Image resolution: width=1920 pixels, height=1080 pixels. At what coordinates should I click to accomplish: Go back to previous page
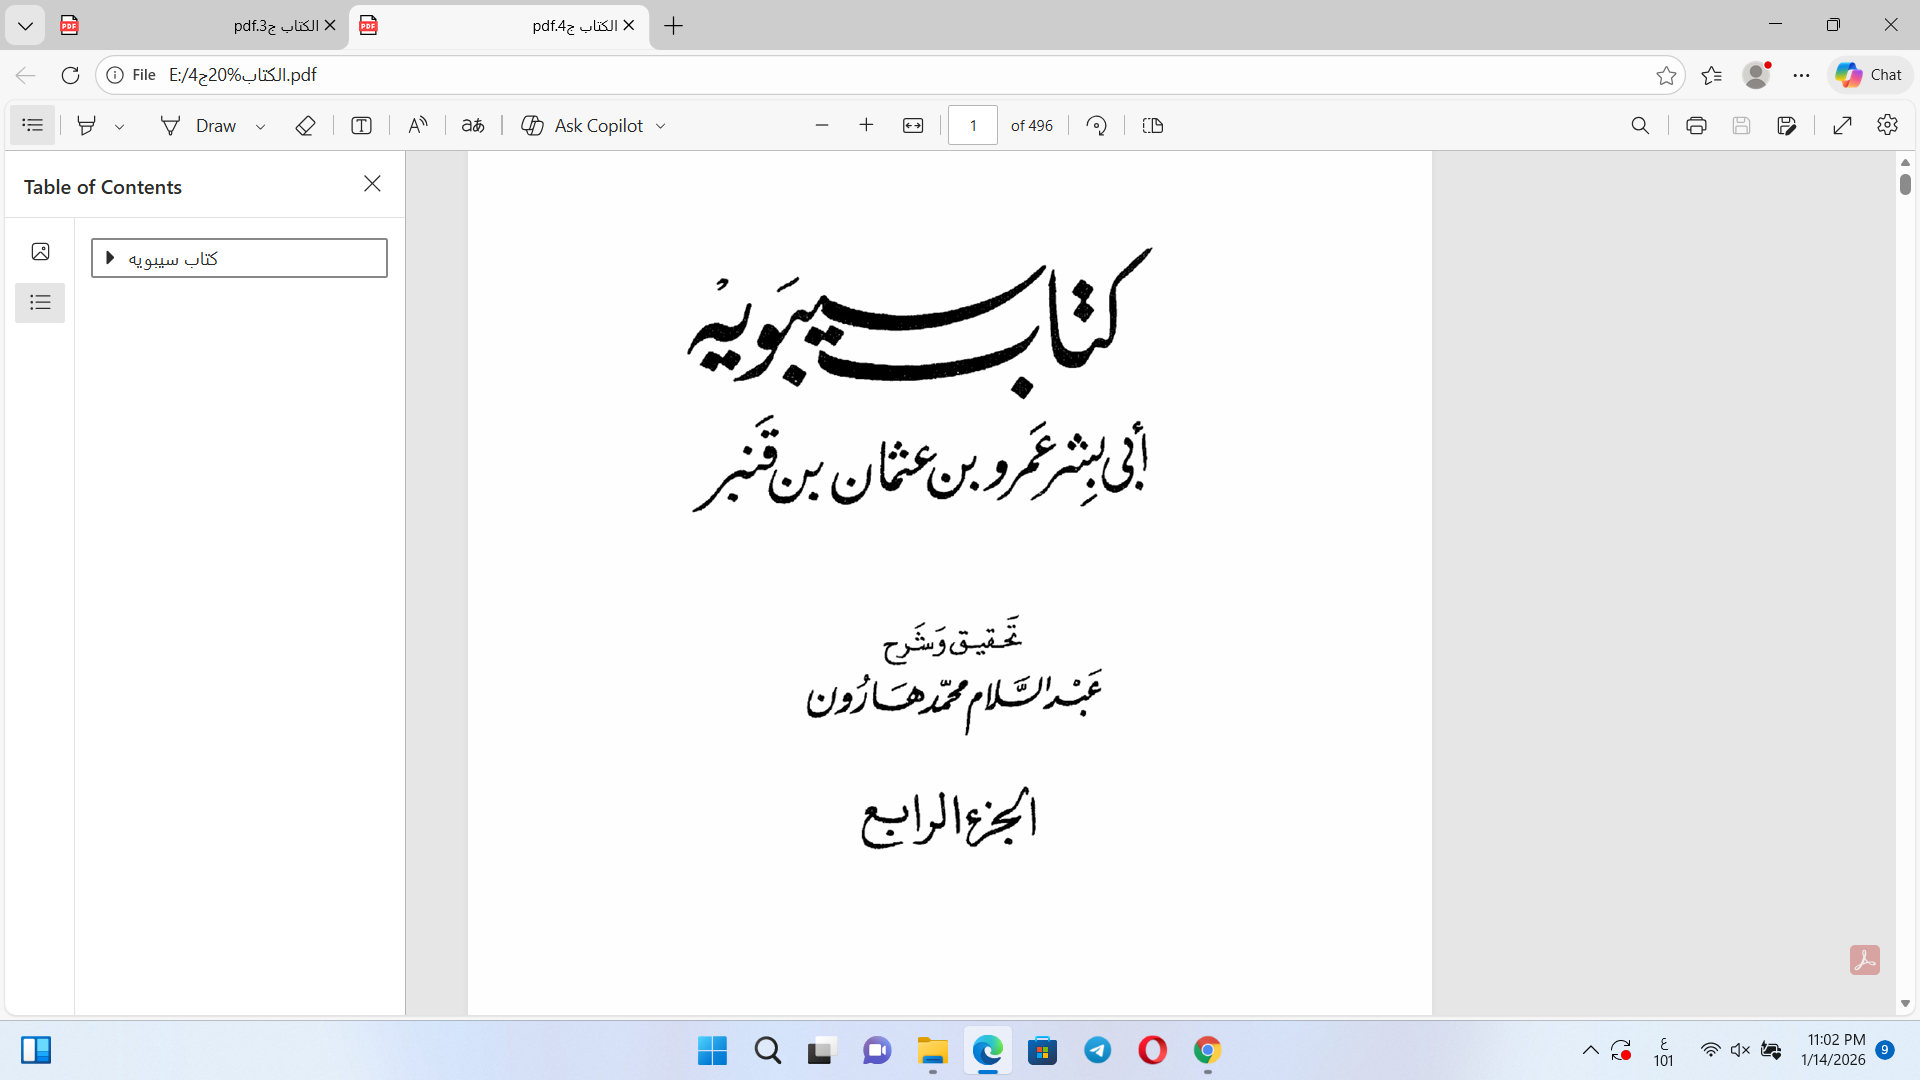pyautogui.click(x=26, y=75)
